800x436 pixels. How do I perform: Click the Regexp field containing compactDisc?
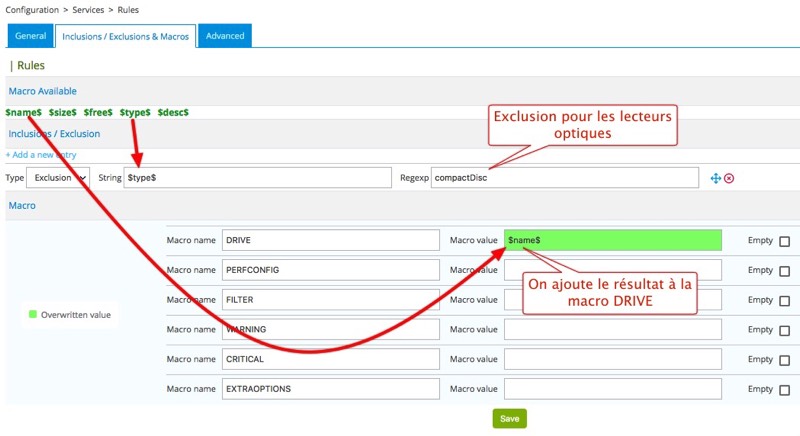(570, 177)
